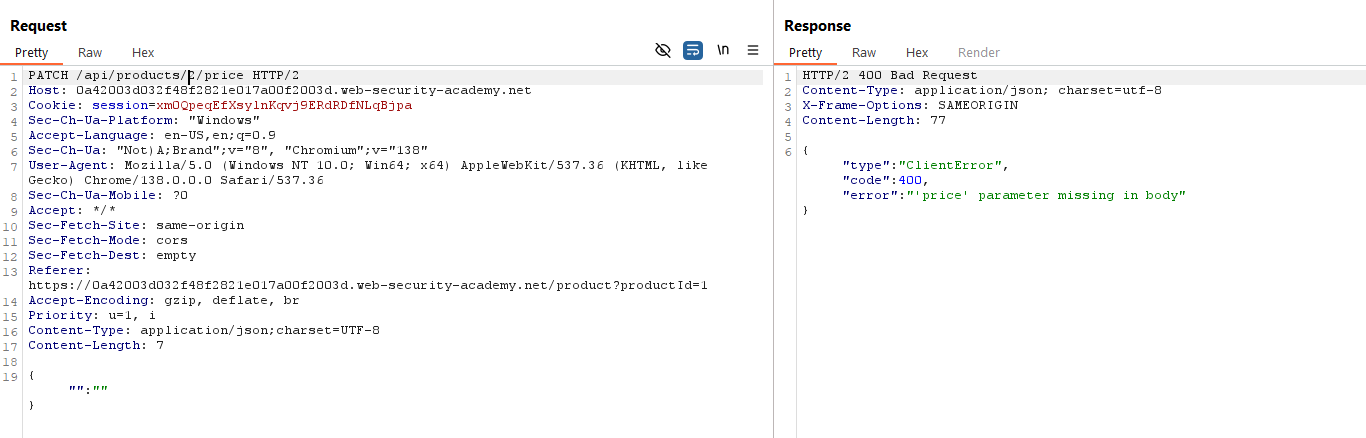Toggle the blue word wrap icon
This screenshot has width=1366, height=438.
[693, 50]
